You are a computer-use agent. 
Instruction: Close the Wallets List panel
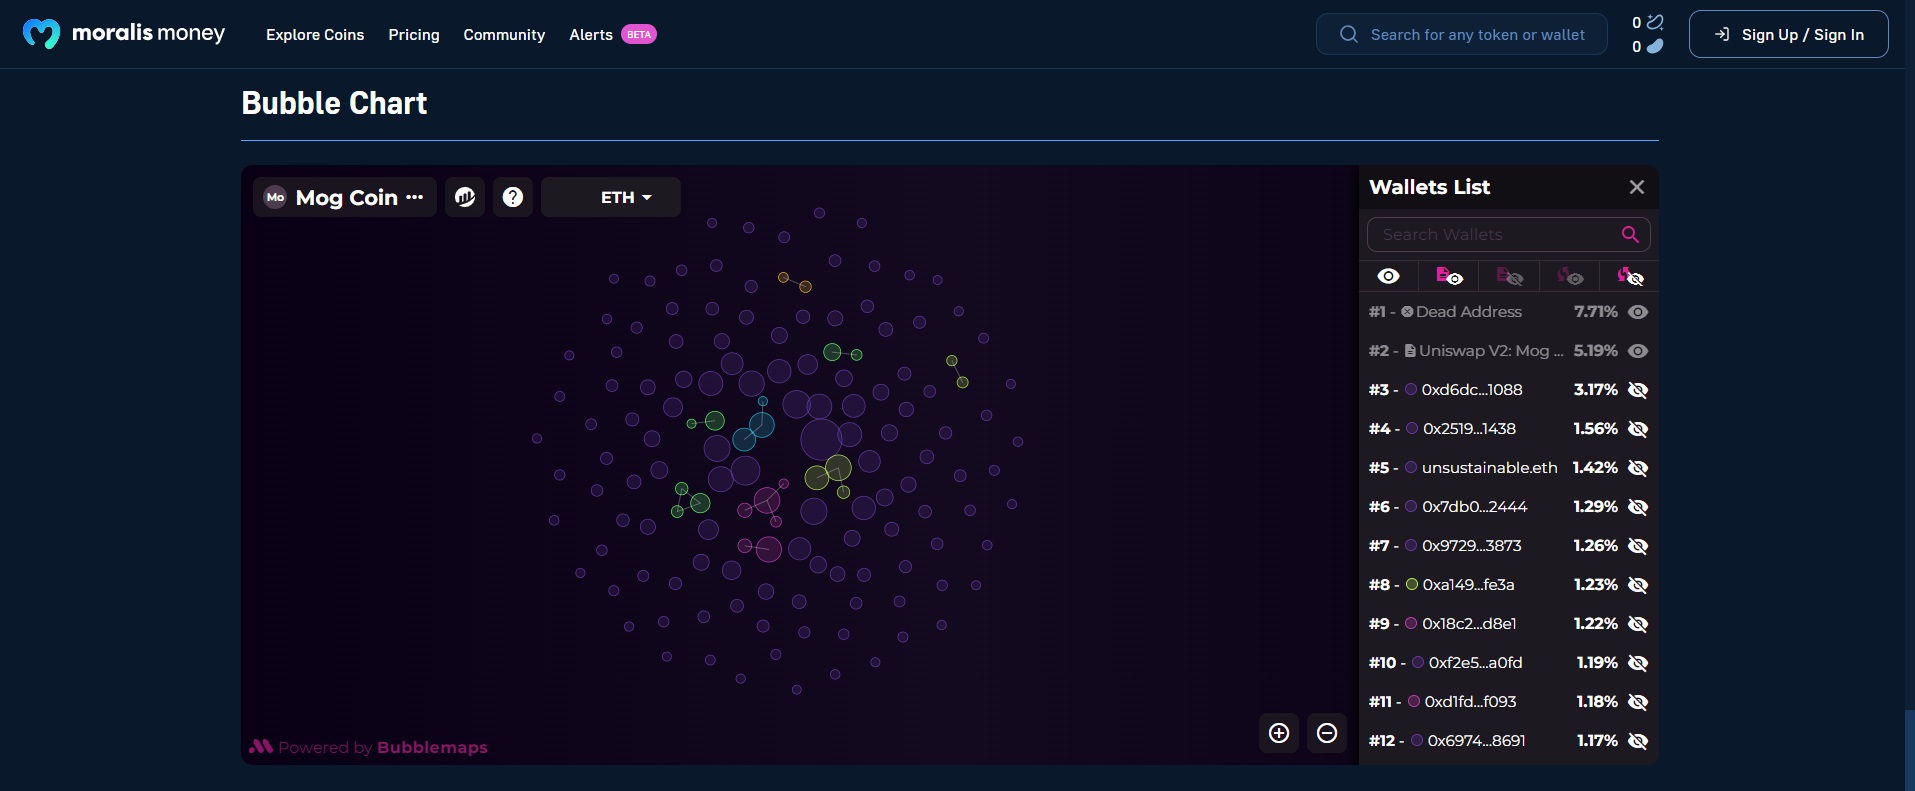(1637, 187)
